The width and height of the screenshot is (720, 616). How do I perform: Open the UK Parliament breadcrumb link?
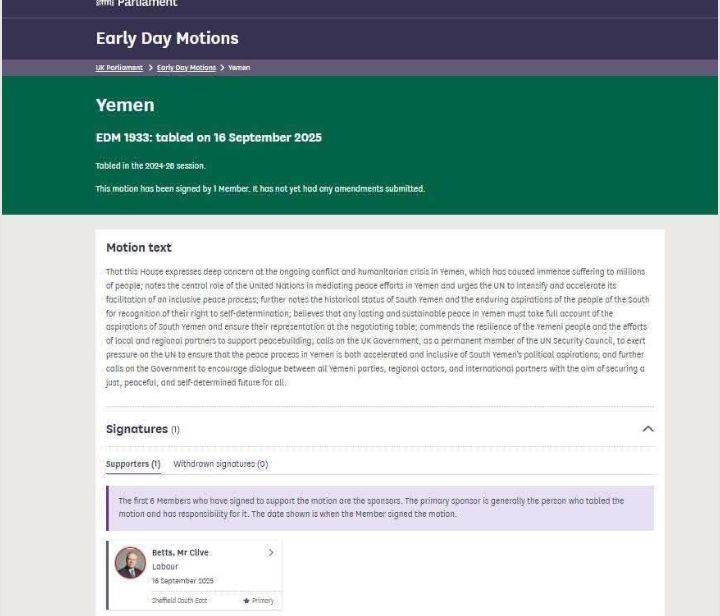click(x=119, y=68)
